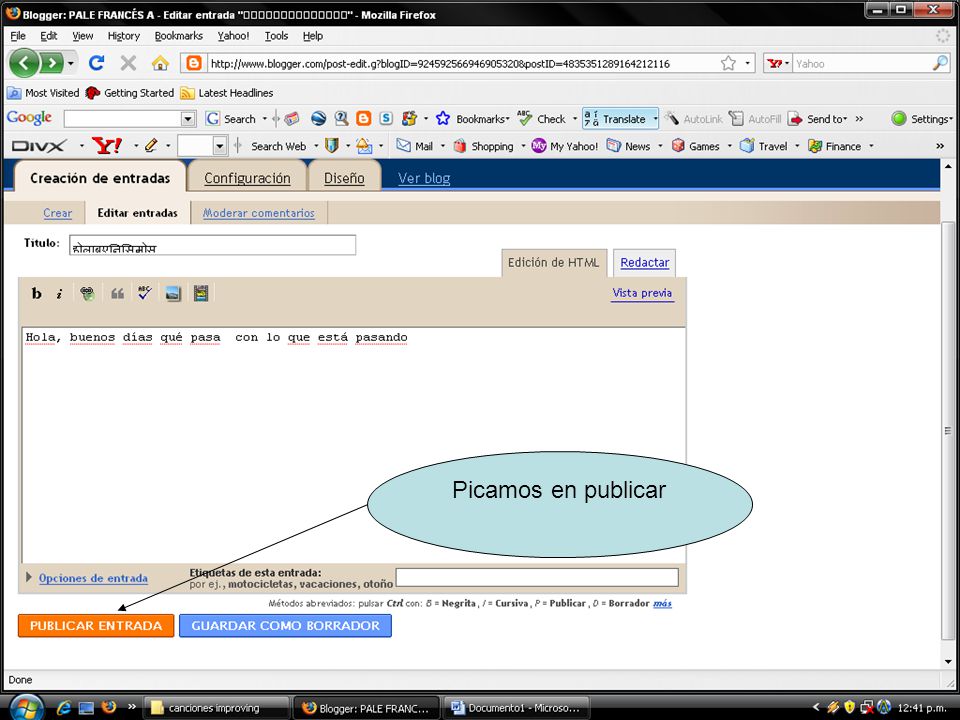The width and height of the screenshot is (960, 720).
Task: Add an image using the picture icon
Action: pos(173,294)
